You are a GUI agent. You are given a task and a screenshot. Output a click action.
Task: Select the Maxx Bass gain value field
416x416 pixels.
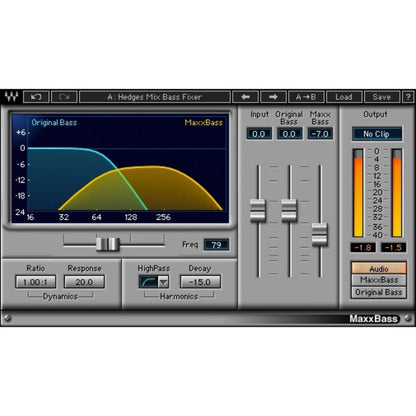pos(320,134)
